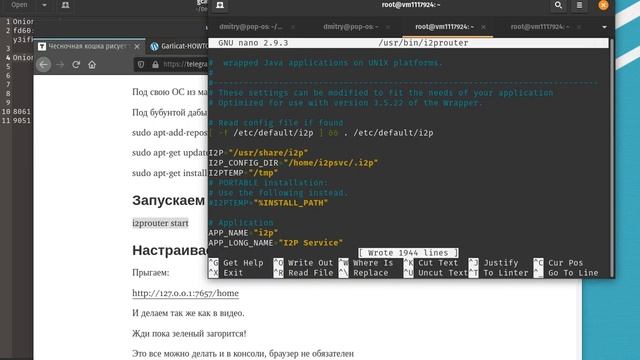Click the browser forward arrow
The width and height of the screenshot is (640, 360).
(x=60, y=64)
